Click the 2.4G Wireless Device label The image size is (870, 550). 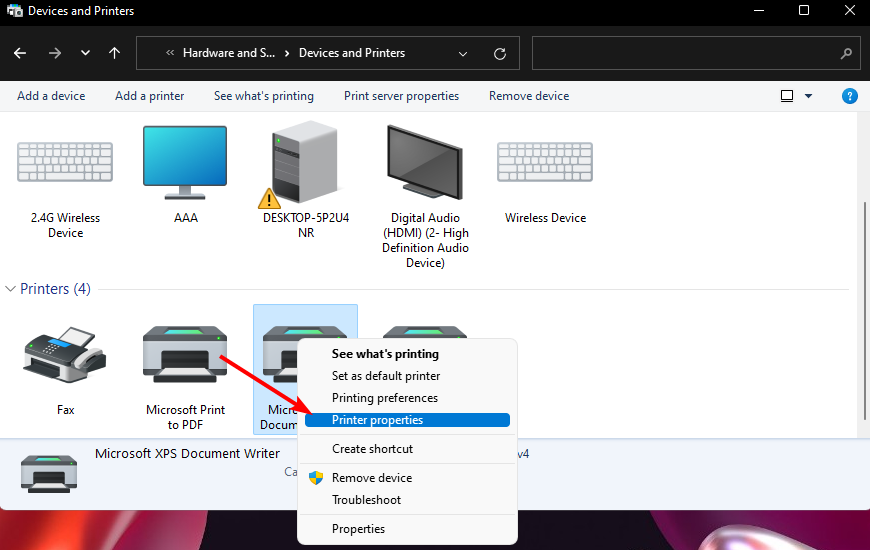pyautogui.click(x=65, y=225)
